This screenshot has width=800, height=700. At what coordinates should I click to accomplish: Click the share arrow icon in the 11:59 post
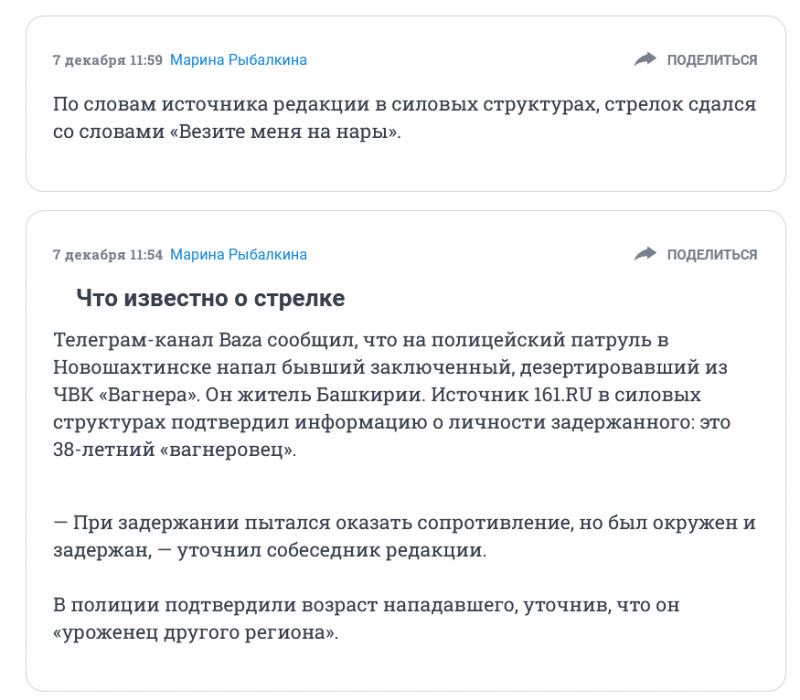pos(645,60)
